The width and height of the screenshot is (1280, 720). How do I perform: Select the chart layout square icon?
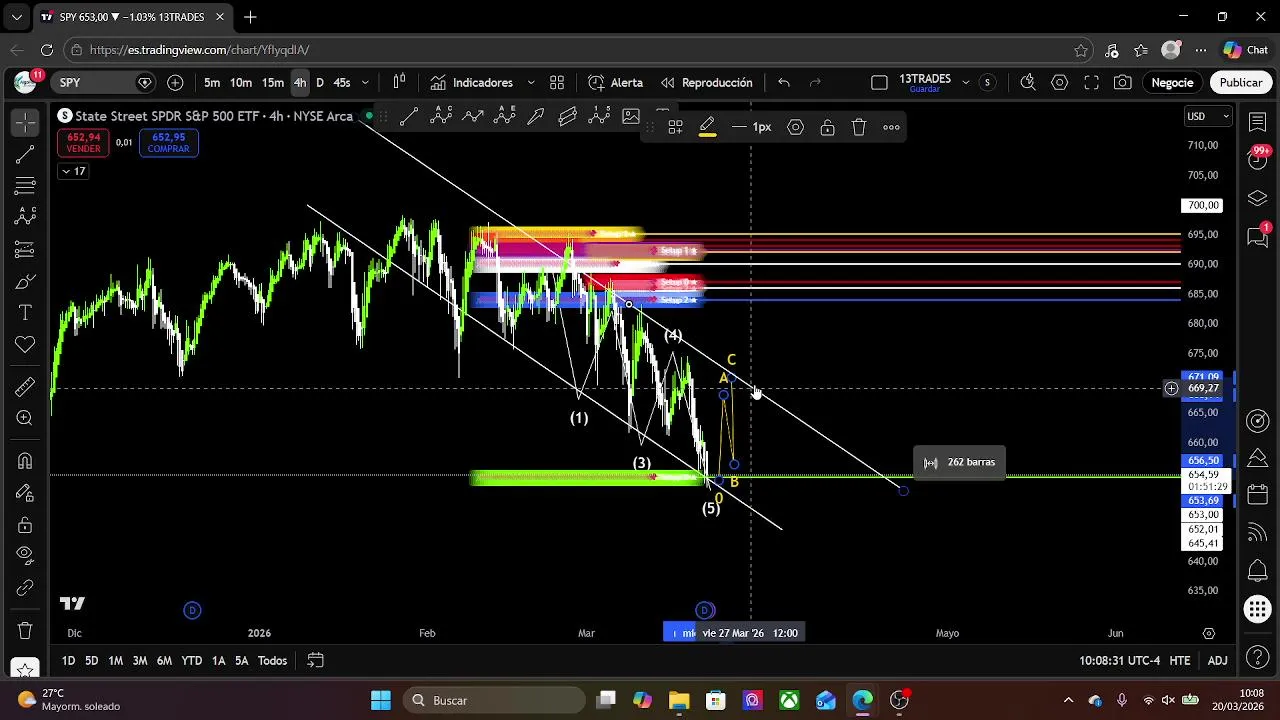point(879,83)
